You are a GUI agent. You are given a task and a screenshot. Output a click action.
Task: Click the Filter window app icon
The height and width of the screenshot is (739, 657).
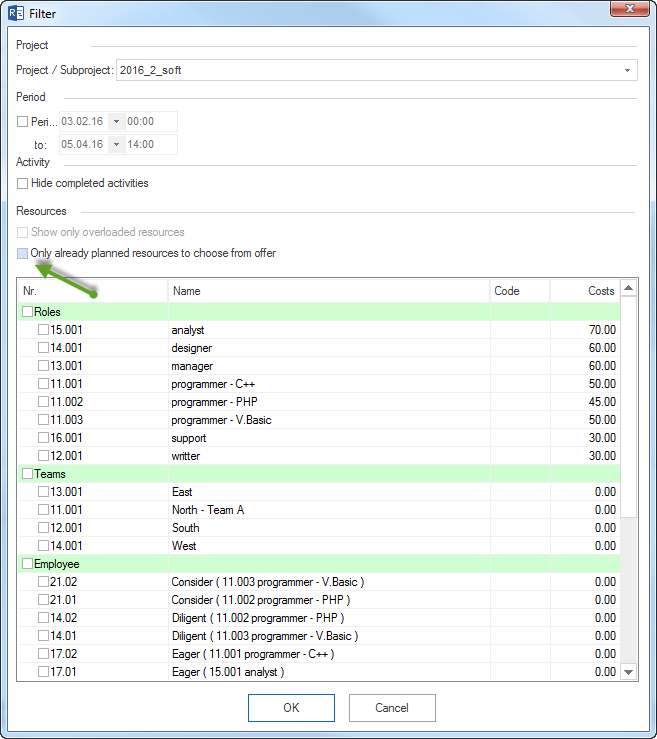(x=16, y=13)
